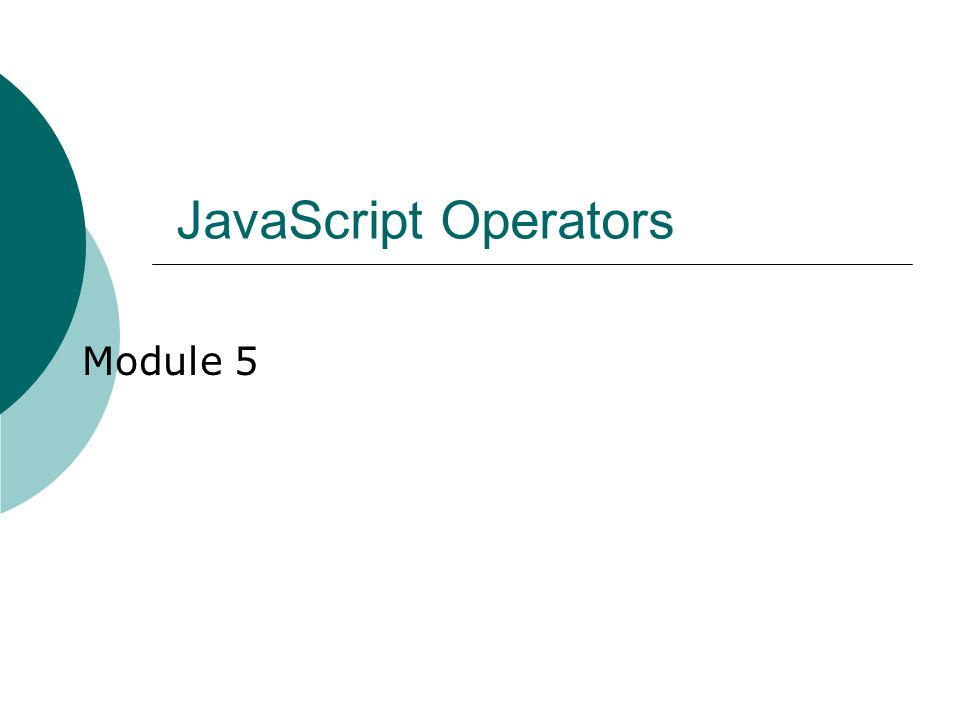Click the capital J in JavaScript
This screenshot has height=720, width=960.
click(189, 219)
